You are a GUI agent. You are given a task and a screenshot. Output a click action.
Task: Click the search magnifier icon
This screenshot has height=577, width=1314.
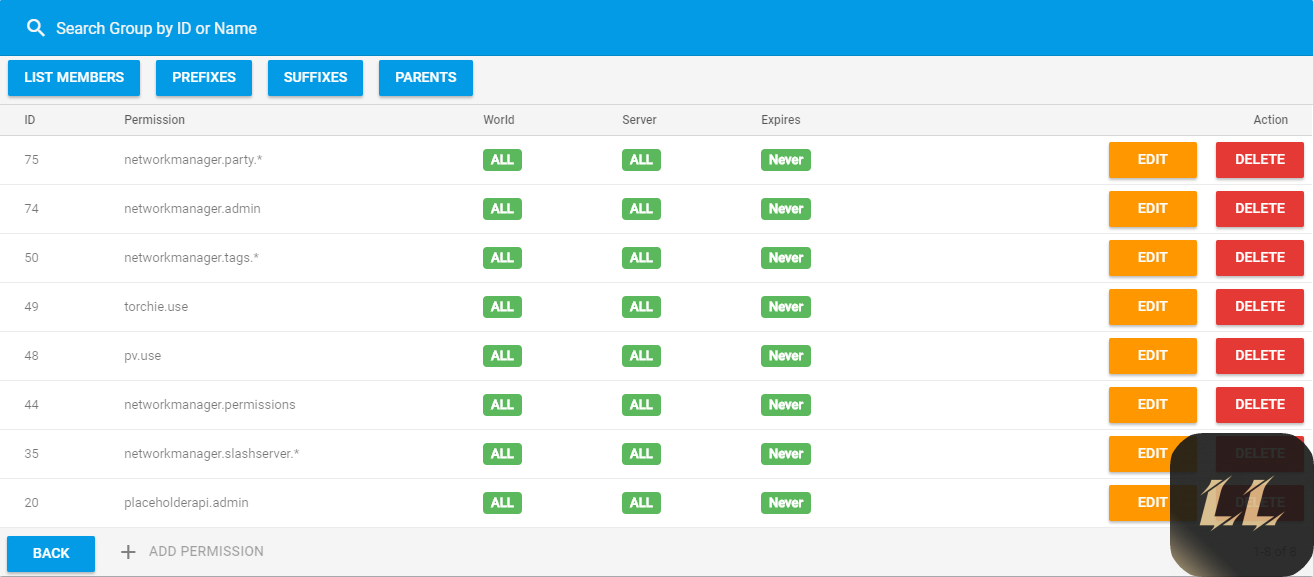tap(36, 28)
